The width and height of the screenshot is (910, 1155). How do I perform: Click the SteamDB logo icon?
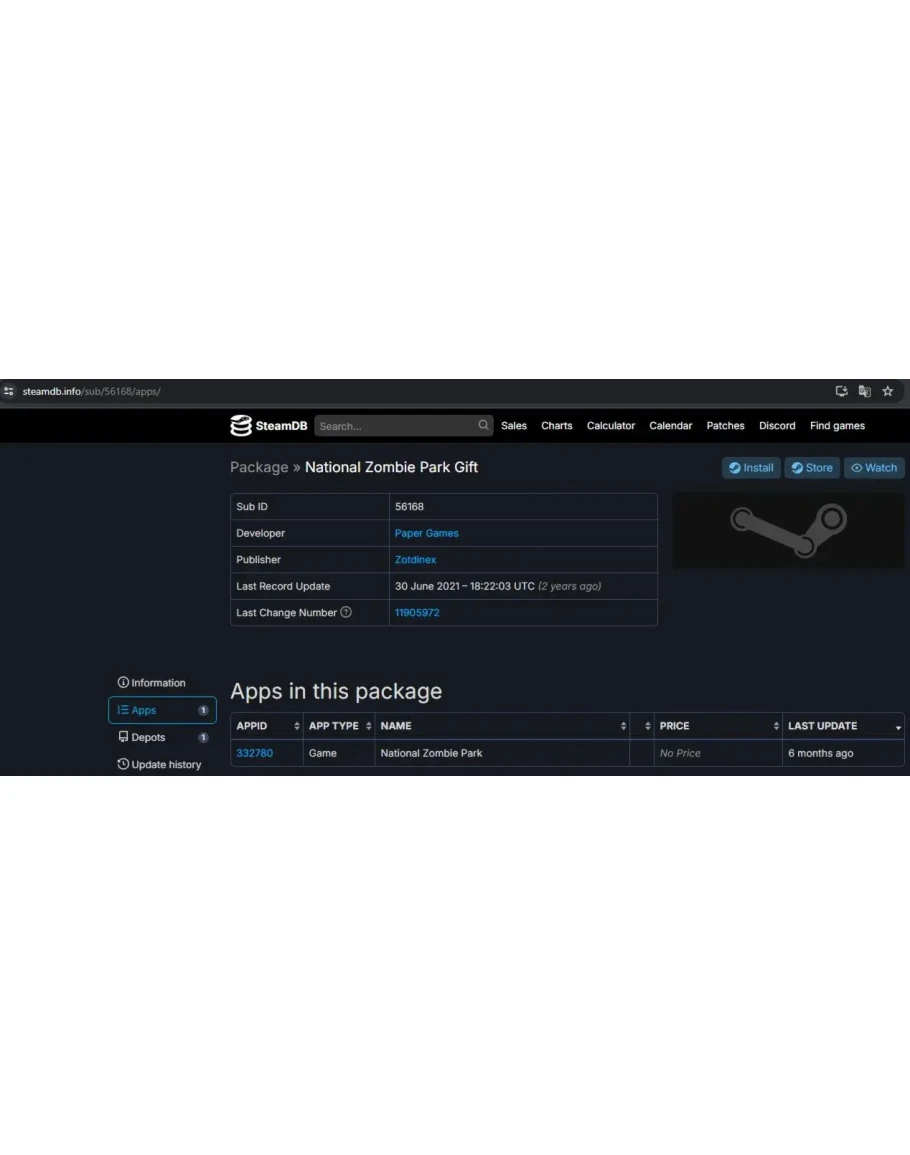tap(241, 426)
